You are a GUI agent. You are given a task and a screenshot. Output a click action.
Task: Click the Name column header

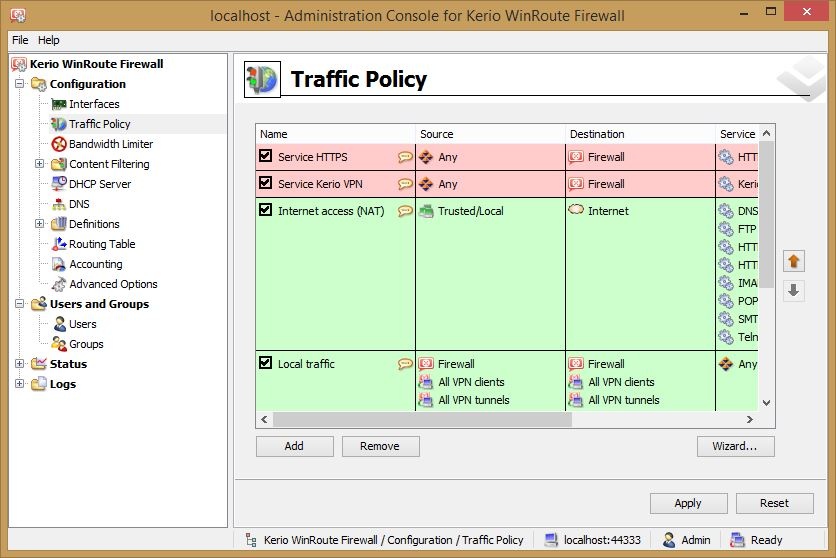click(x=336, y=134)
